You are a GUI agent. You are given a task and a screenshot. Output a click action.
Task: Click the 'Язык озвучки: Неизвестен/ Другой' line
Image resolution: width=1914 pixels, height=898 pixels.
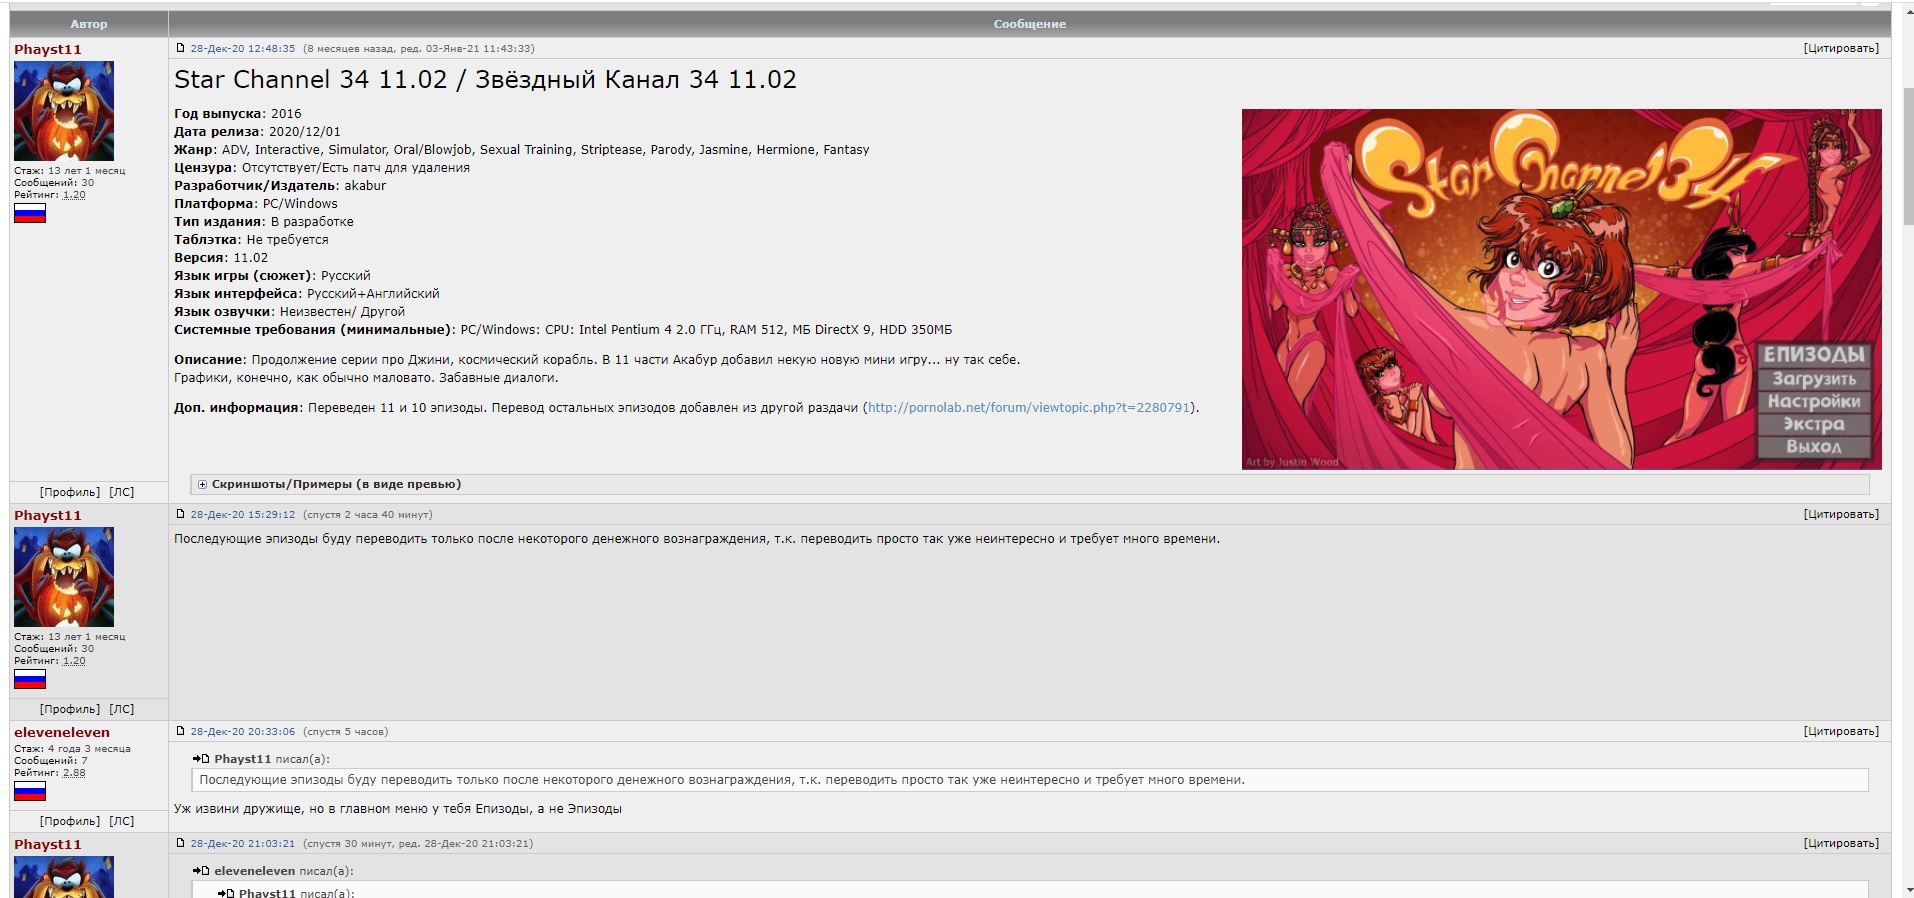point(290,312)
